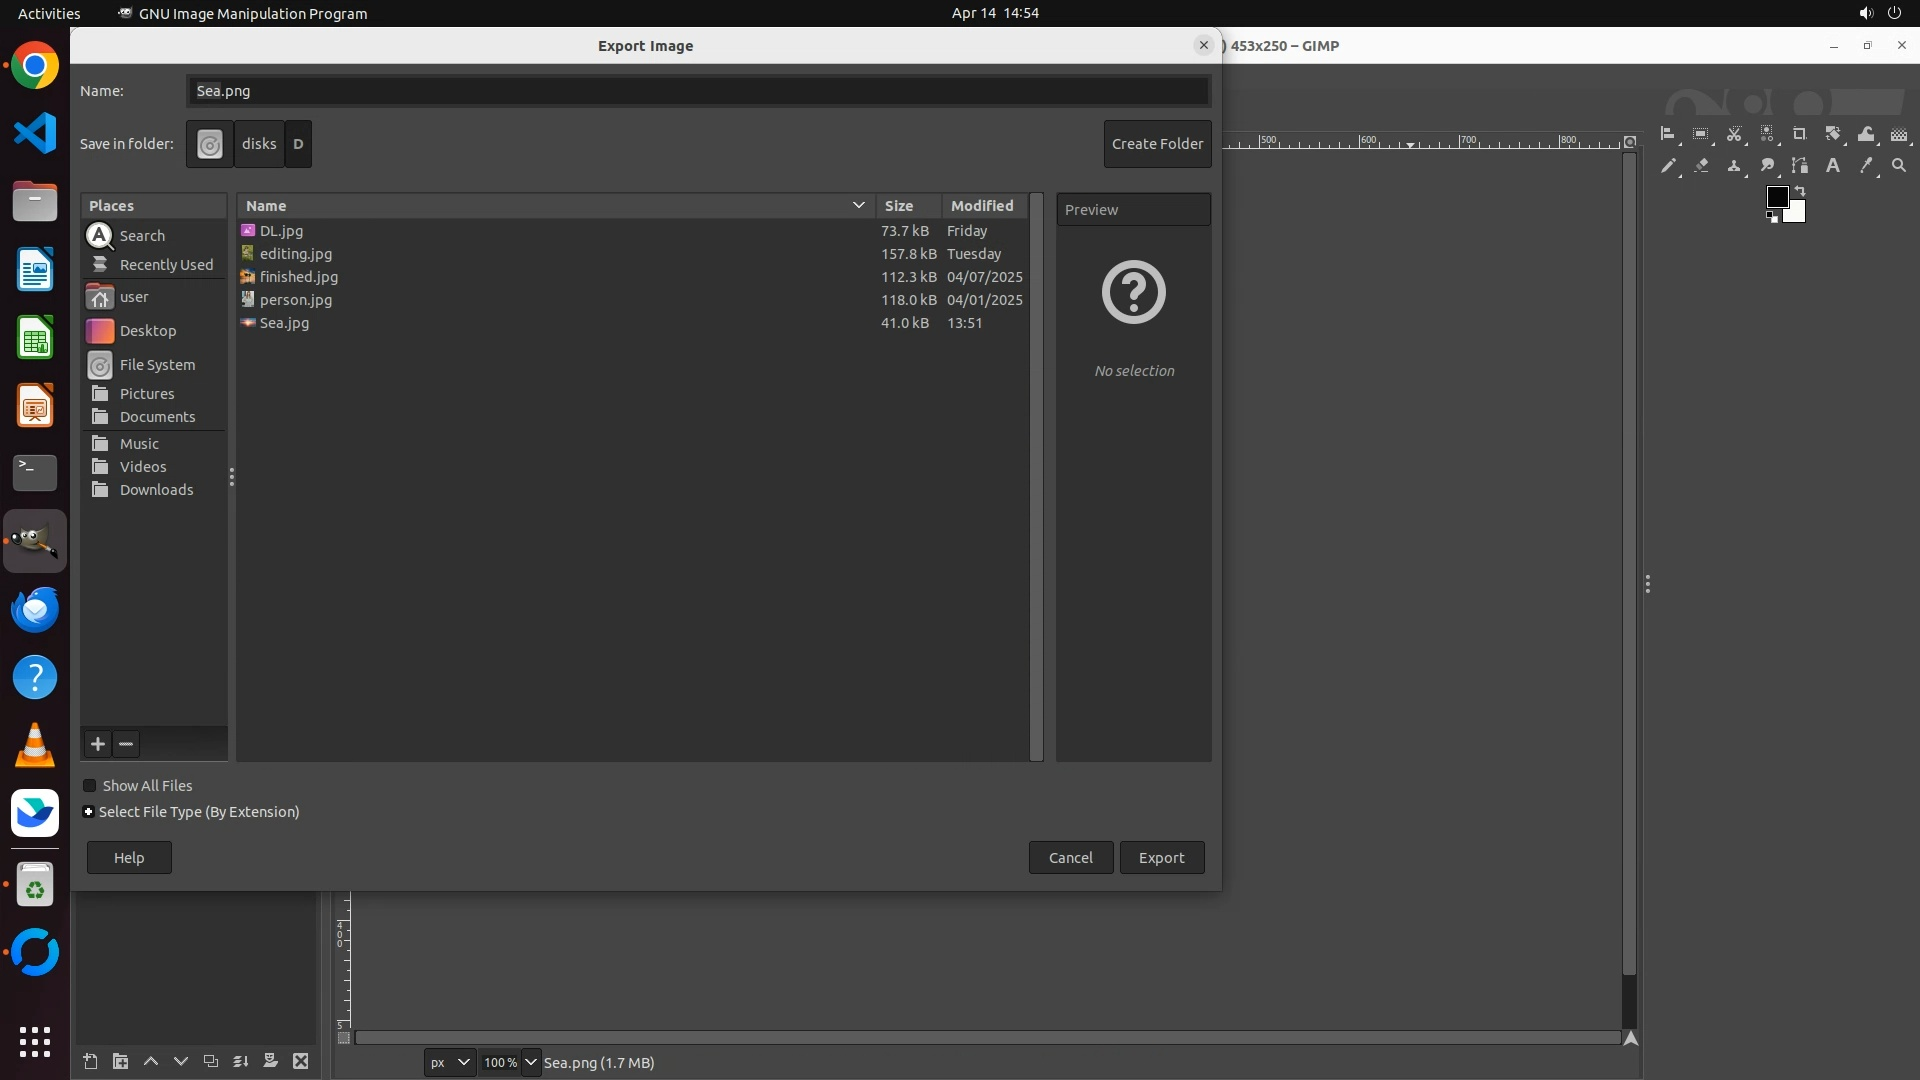Screen dimensions: 1920x1080
Task: Select the Zoom magnifier tool
Action: (1899, 166)
